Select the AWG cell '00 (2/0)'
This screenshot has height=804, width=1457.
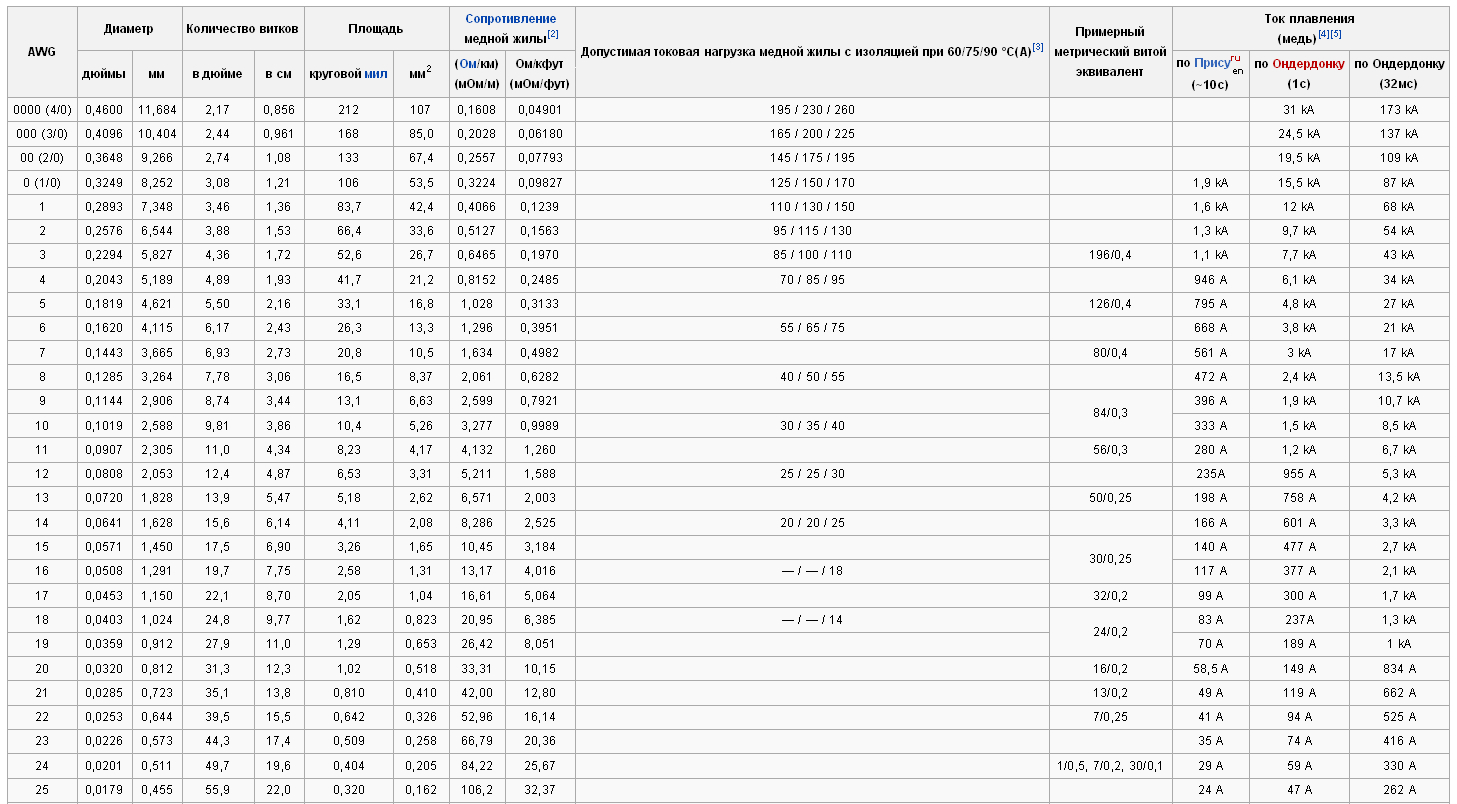pos(41,158)
